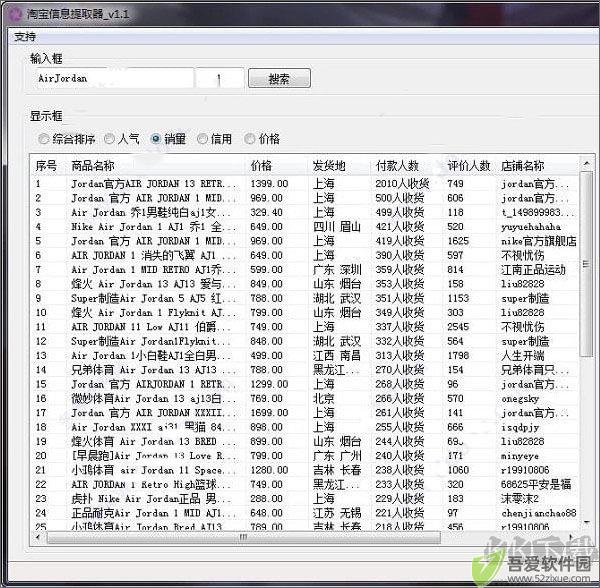Viewport: 600px width, 588px height.
Task: Click price cell 329.40
Action: tap(266, 212)
